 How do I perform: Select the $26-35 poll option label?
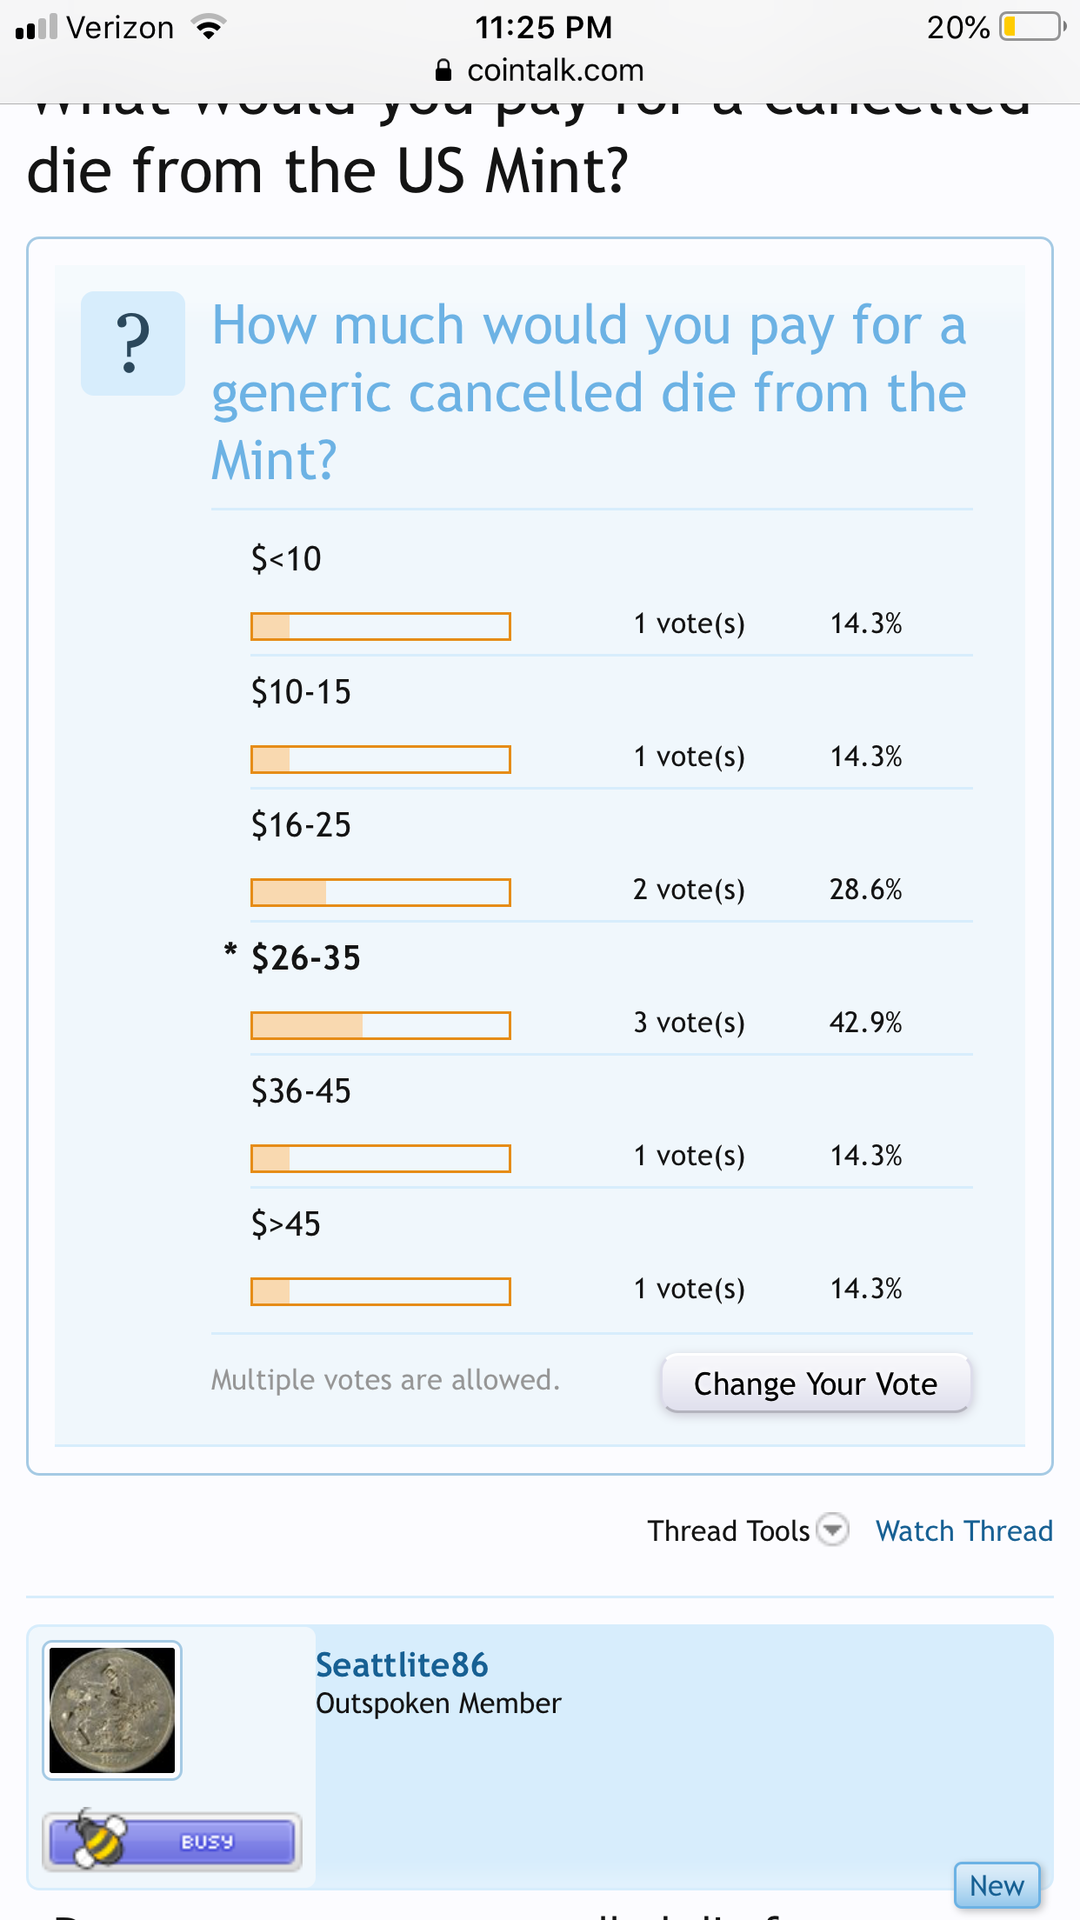tap(305, 958)
